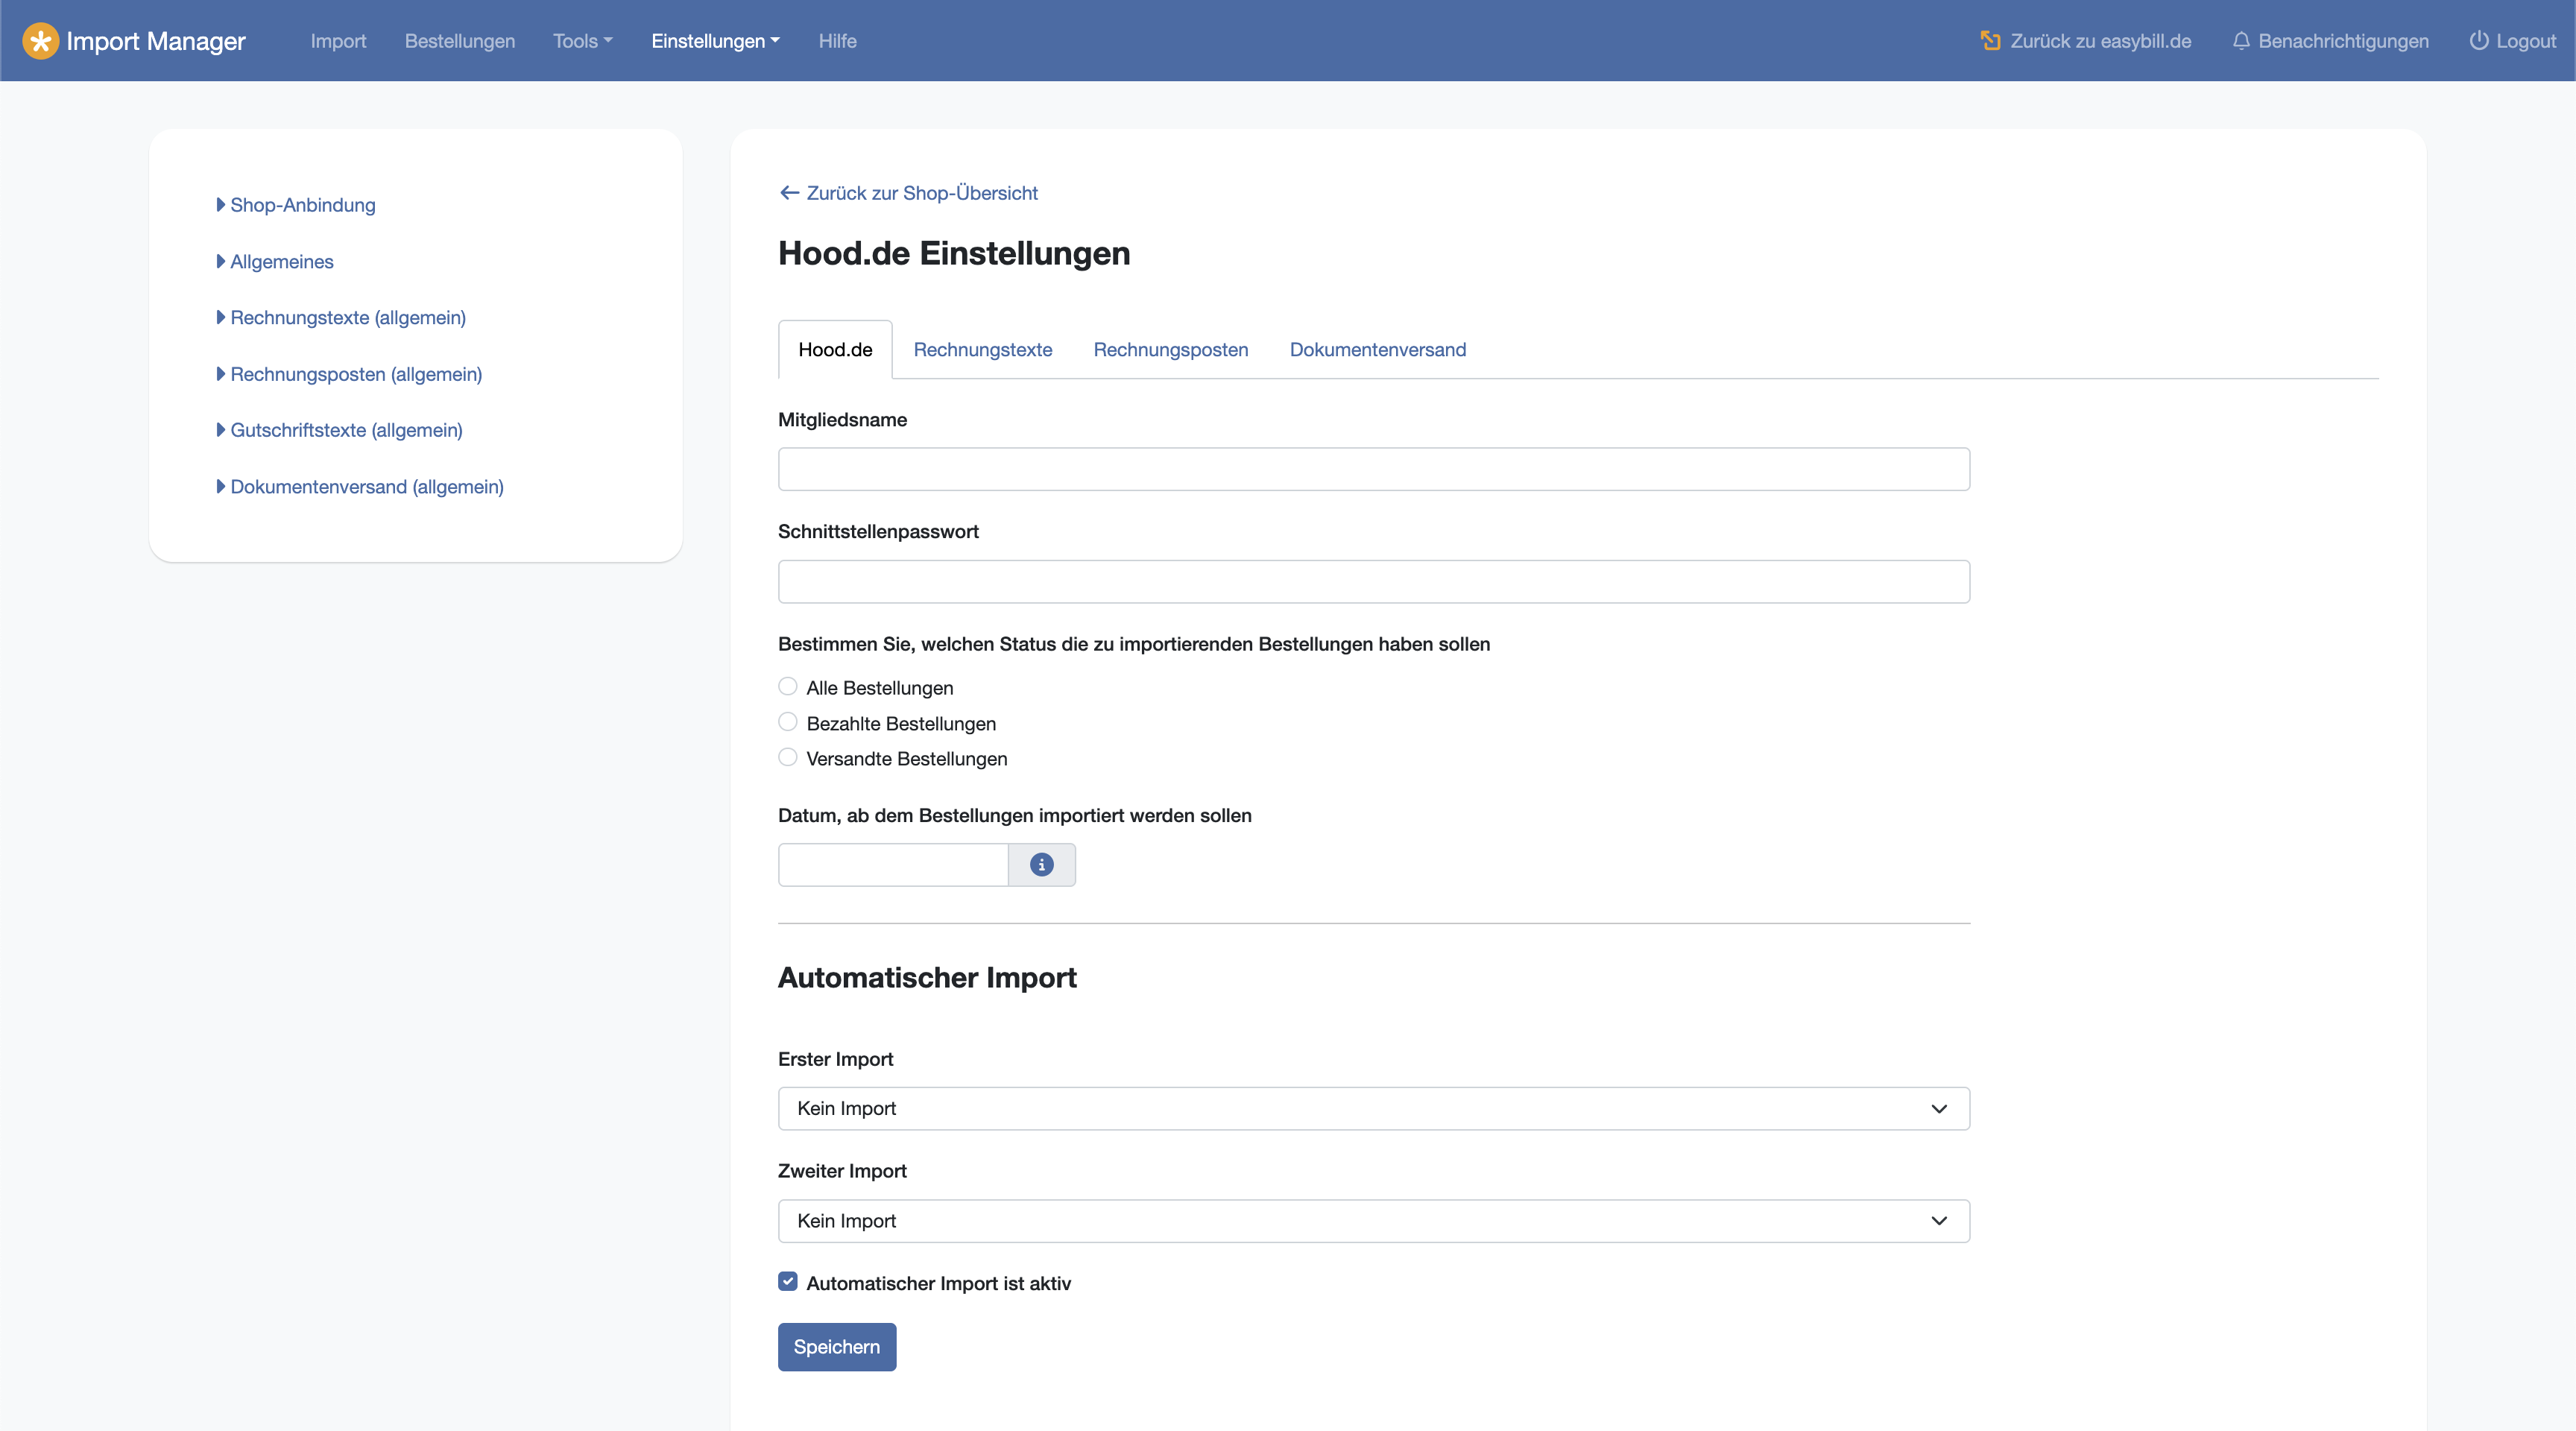Click the Mitgliedsname input field
2576x1431 pixels.
pyautogui.click(x=1374, y=469)
